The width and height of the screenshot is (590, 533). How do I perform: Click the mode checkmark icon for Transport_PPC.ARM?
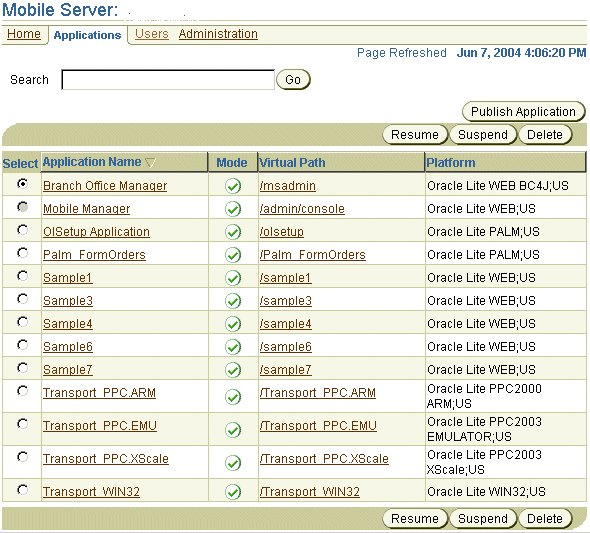[233, 396]
